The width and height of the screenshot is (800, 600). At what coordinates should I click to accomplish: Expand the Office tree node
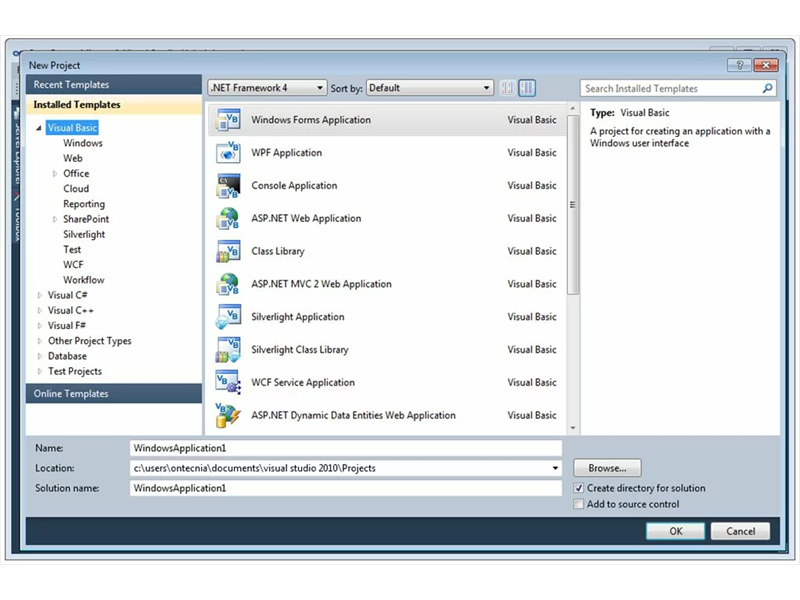point(55,174)
